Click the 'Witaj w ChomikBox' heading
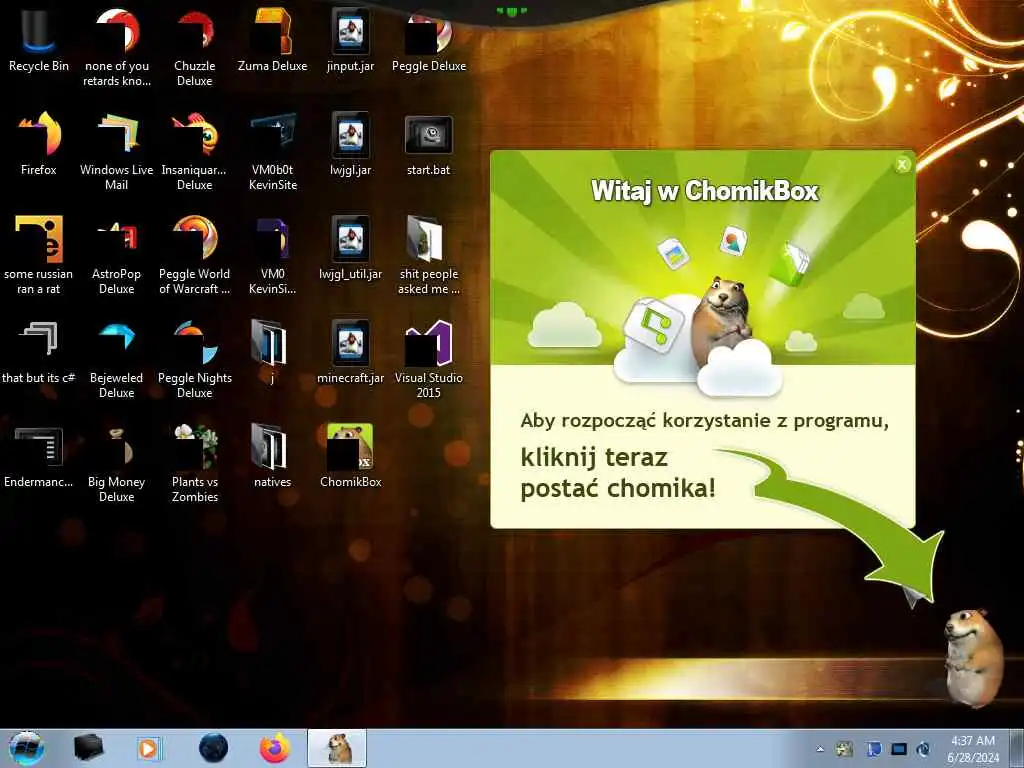1024x768 pixels. coord(705,191)
